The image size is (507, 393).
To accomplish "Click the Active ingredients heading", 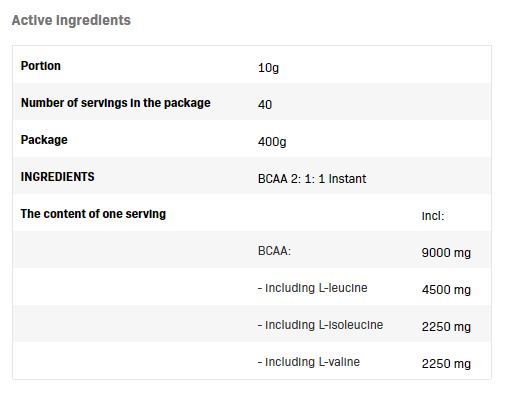I will [x=71, y=21].
